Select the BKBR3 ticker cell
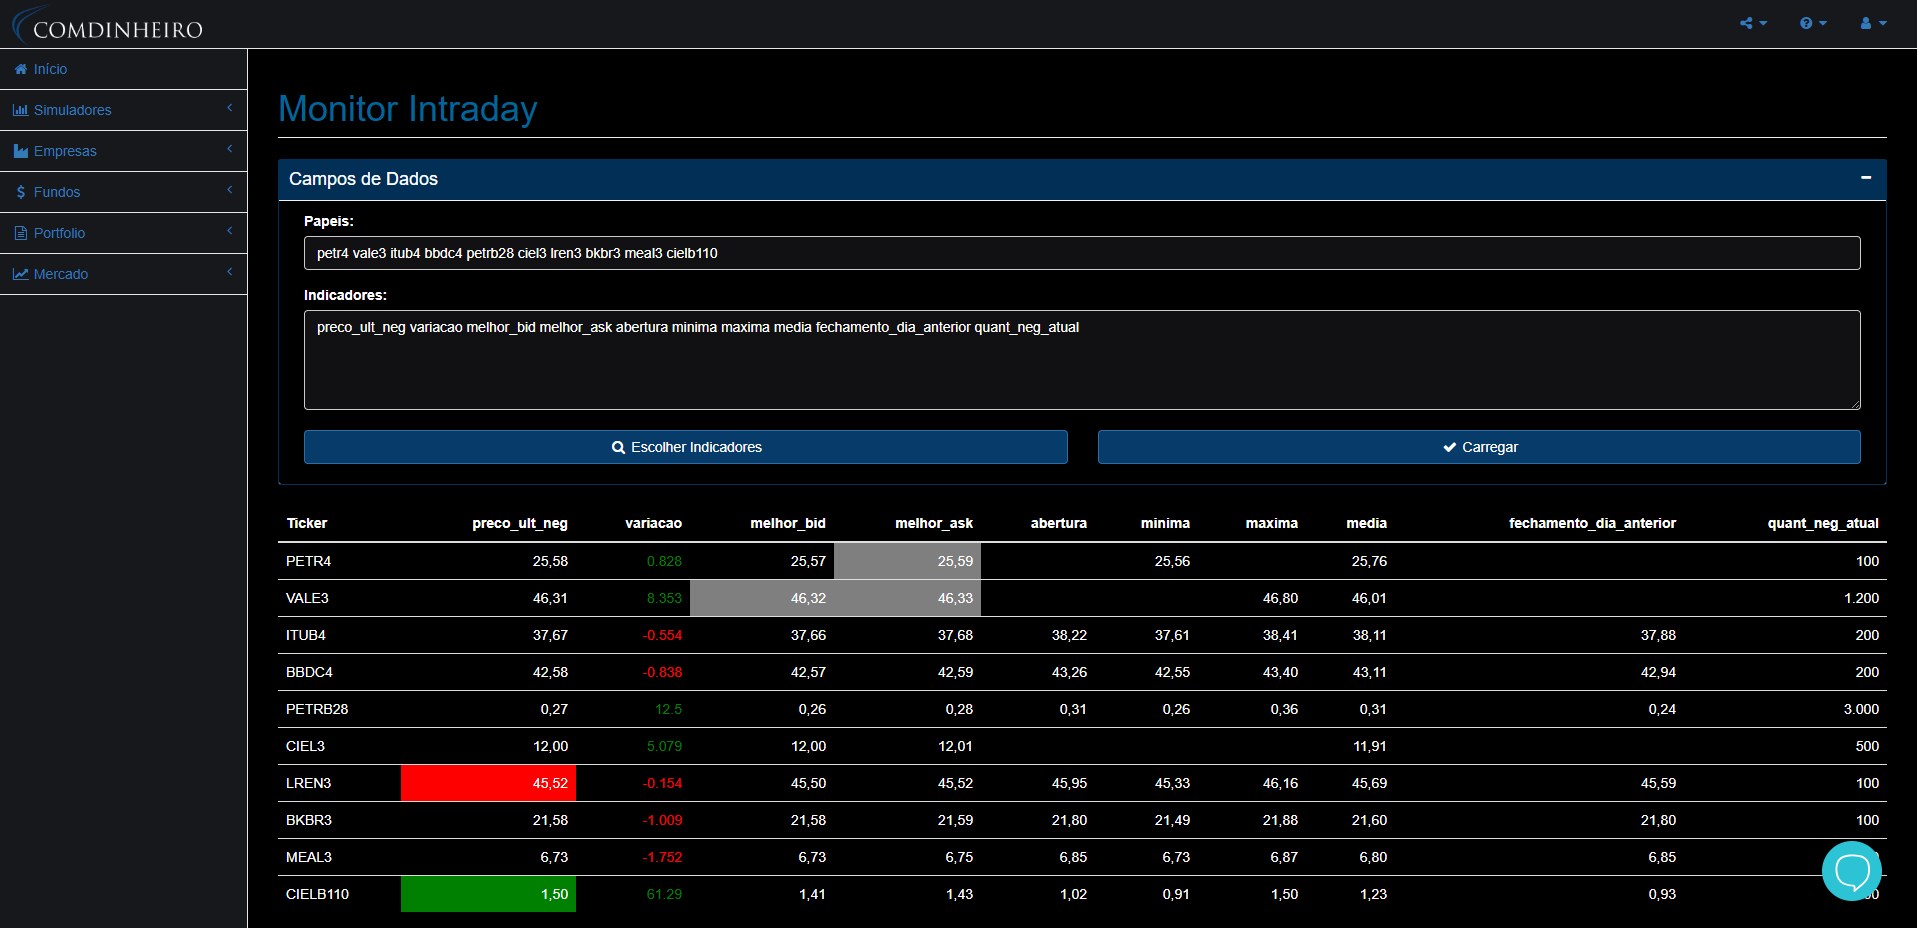The width and height of the screenshot is (1917, 928). (339, 820)
